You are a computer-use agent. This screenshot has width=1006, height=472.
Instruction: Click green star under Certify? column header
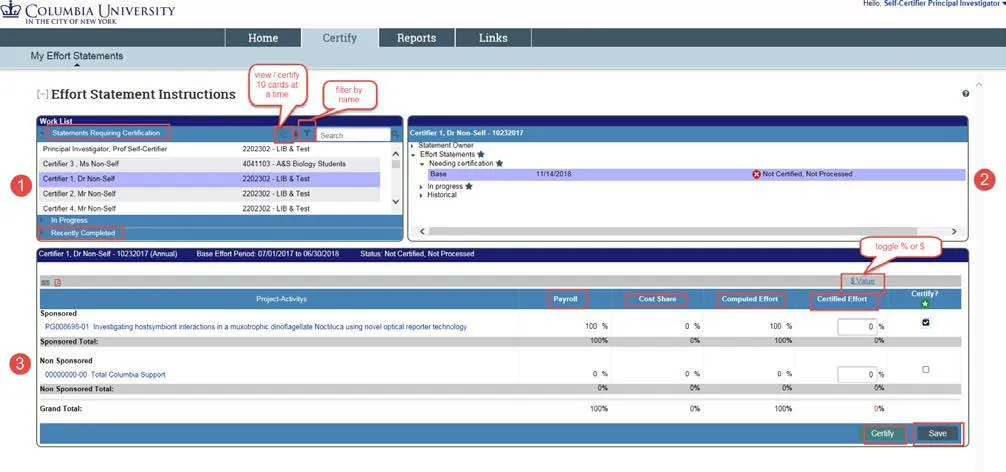925,303
